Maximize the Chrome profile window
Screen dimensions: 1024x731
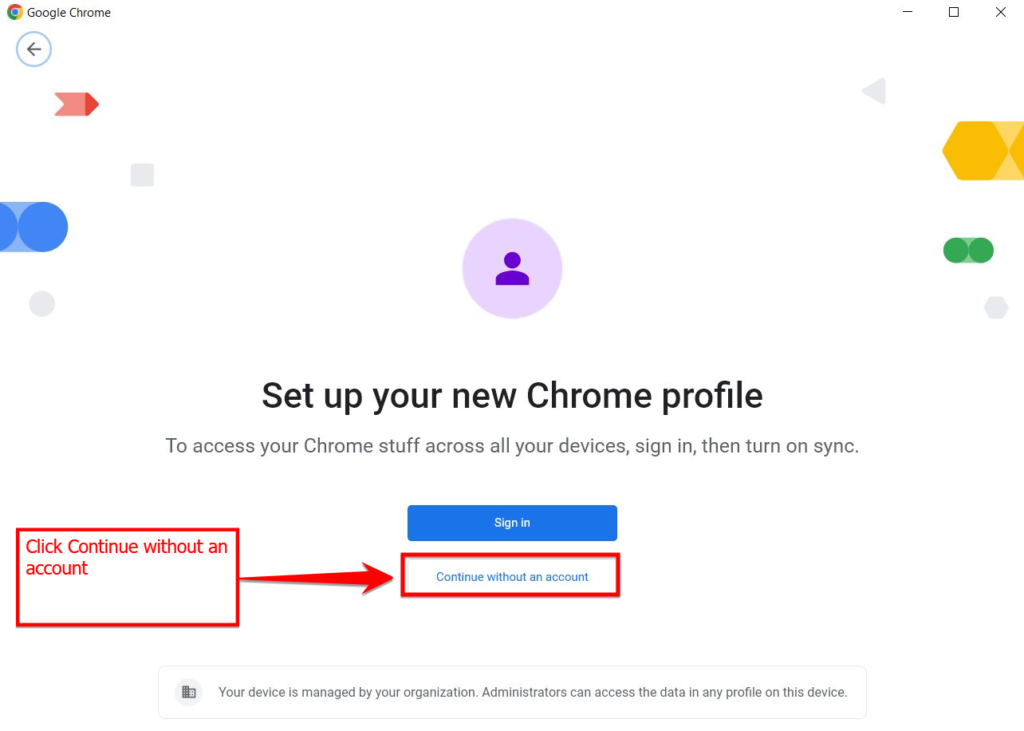(954, 13)
